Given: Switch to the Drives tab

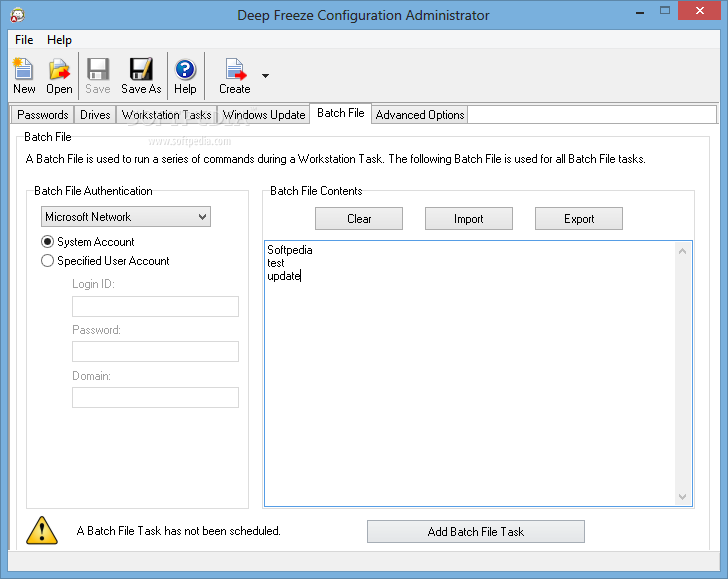Looking at the screenshot, I should point(95,115).
